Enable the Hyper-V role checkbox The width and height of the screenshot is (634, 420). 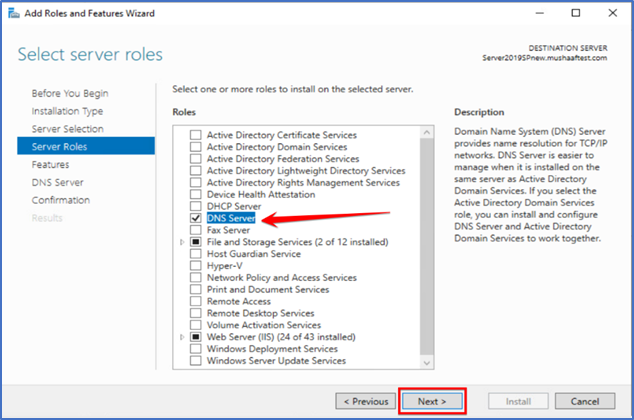pos(196,266)
